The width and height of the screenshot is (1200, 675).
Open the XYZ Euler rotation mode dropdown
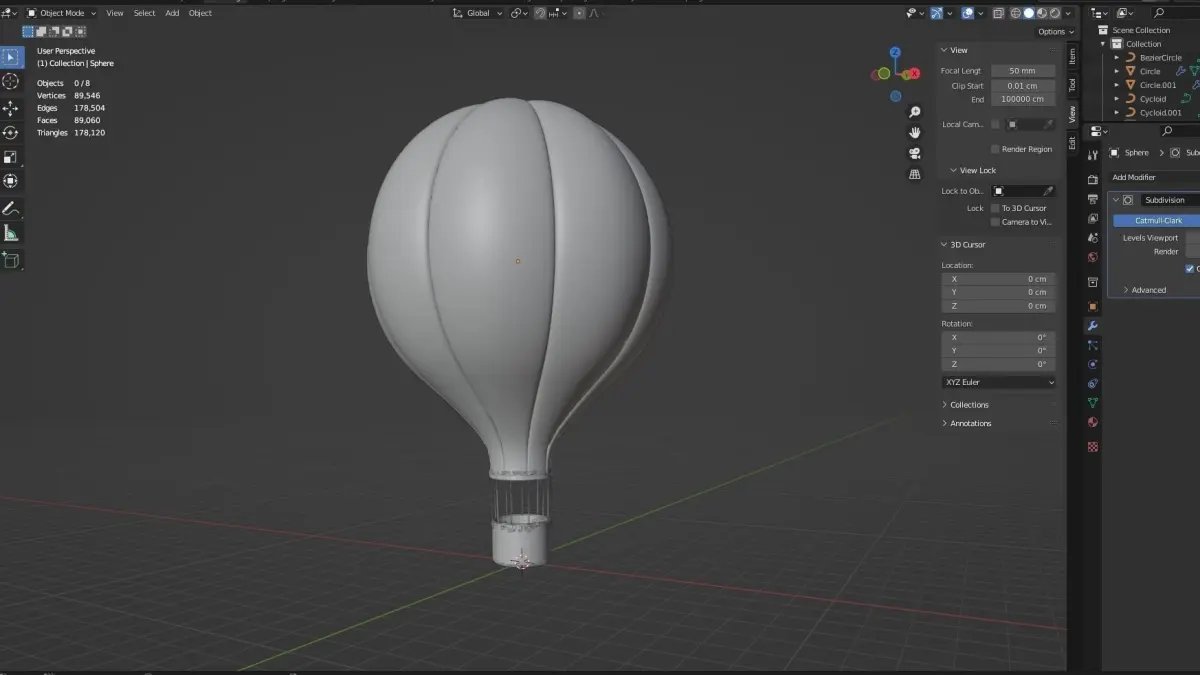point(999,382)
